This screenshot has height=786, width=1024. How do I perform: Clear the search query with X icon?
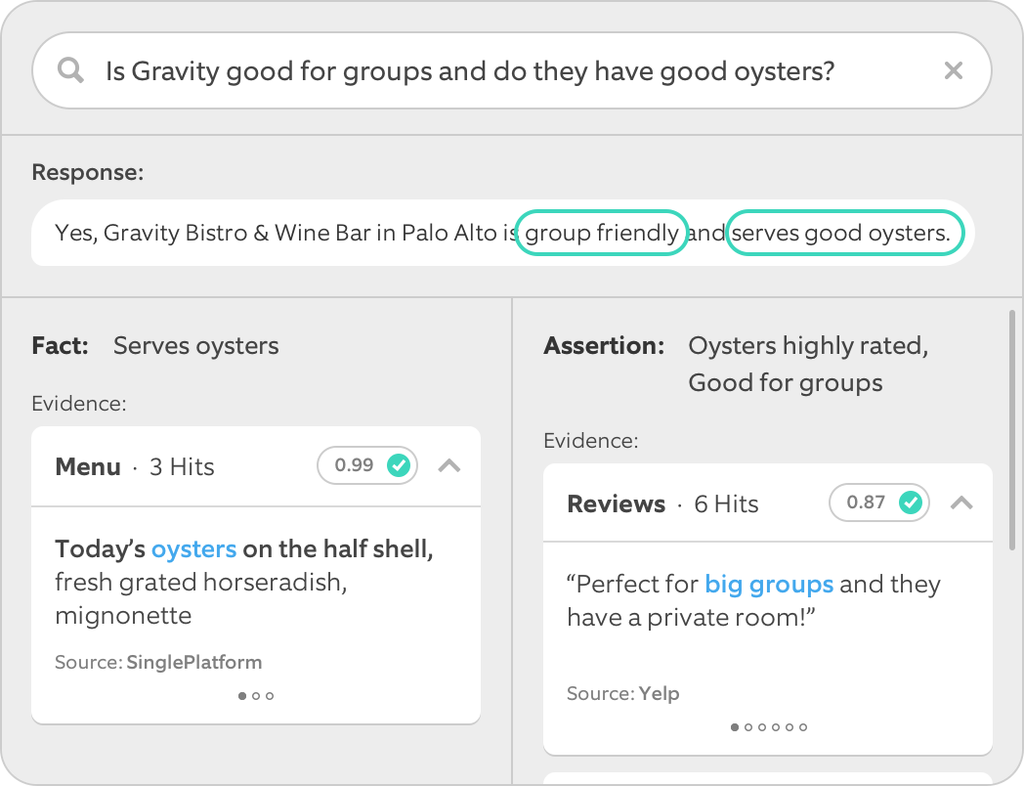tap(953, 71)
